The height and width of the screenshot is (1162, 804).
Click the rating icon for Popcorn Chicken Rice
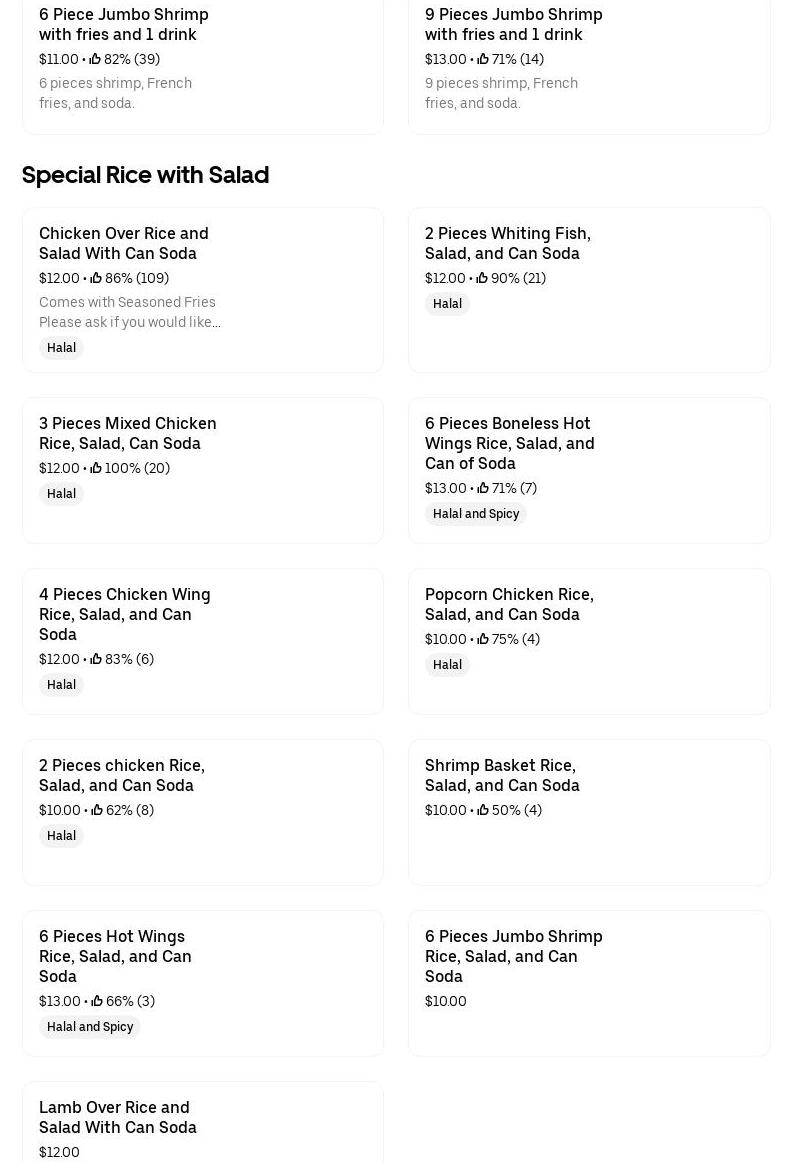coord(483,639)
